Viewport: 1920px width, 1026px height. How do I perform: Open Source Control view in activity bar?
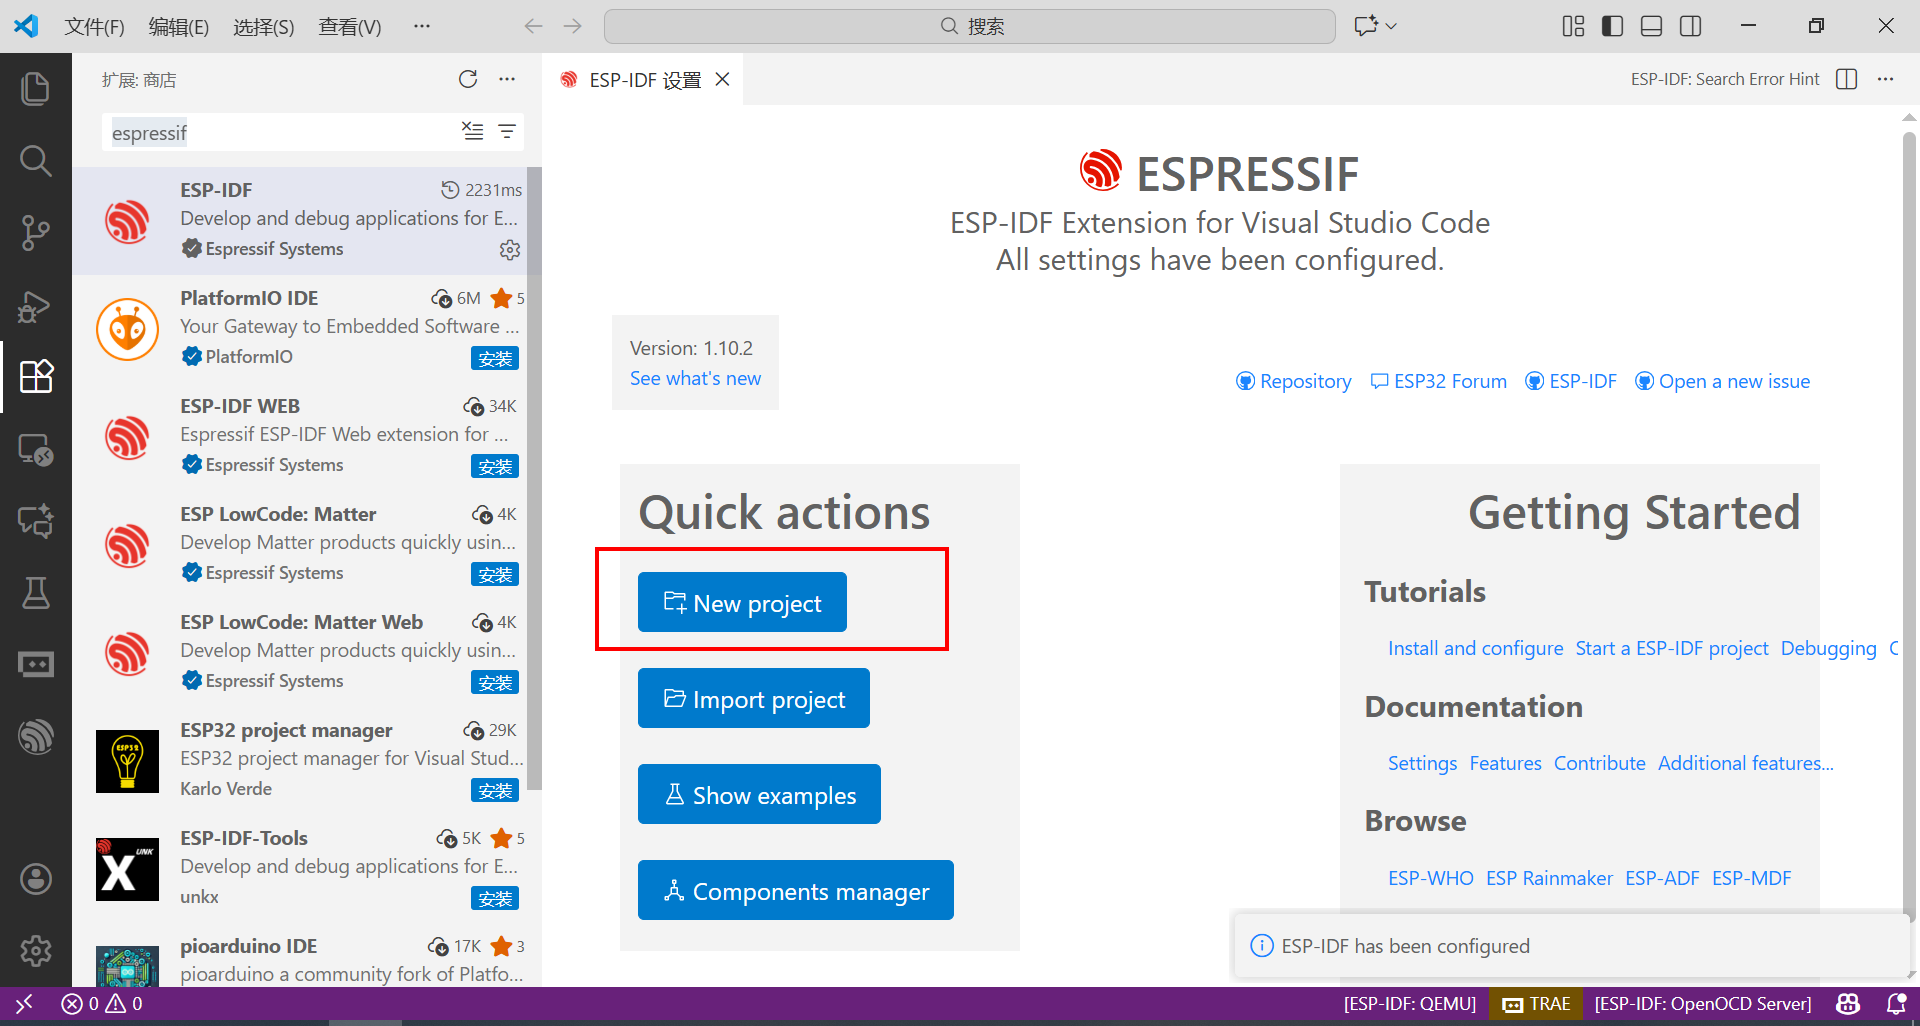36,232
